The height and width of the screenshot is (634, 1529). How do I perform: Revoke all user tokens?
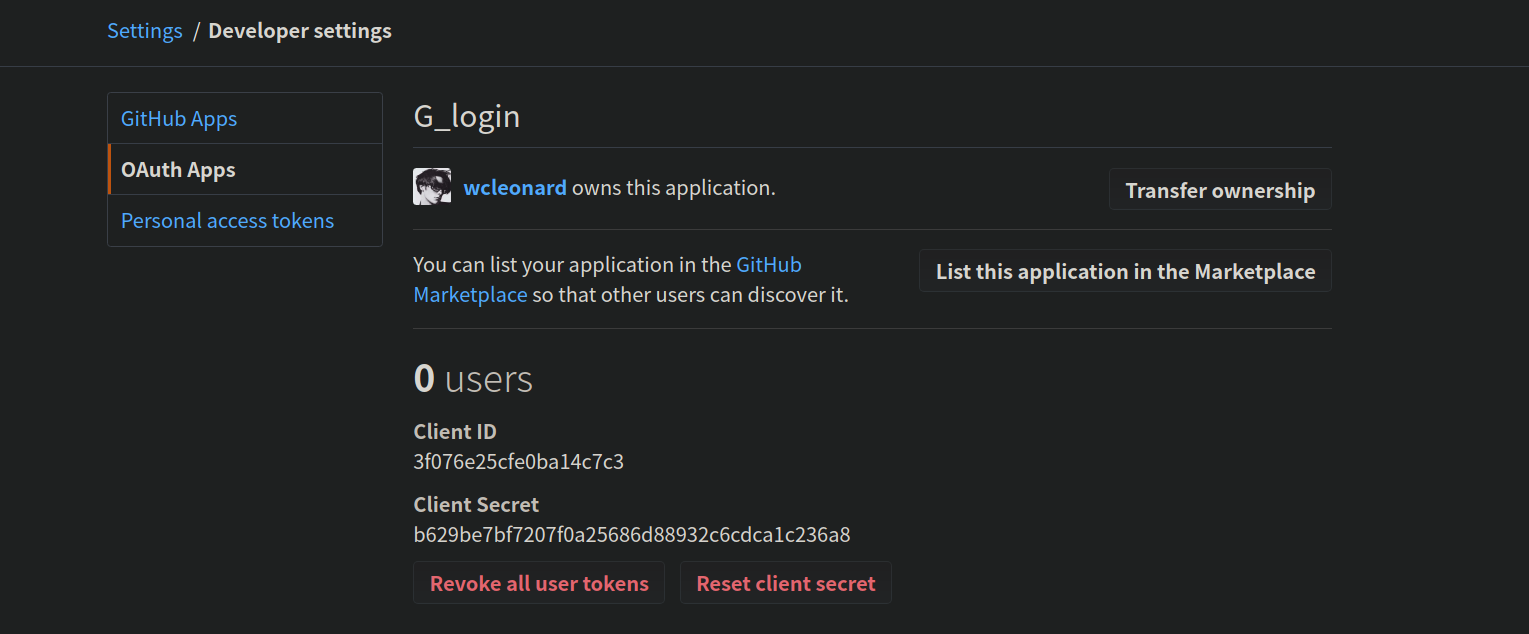(x=539, y=583)
